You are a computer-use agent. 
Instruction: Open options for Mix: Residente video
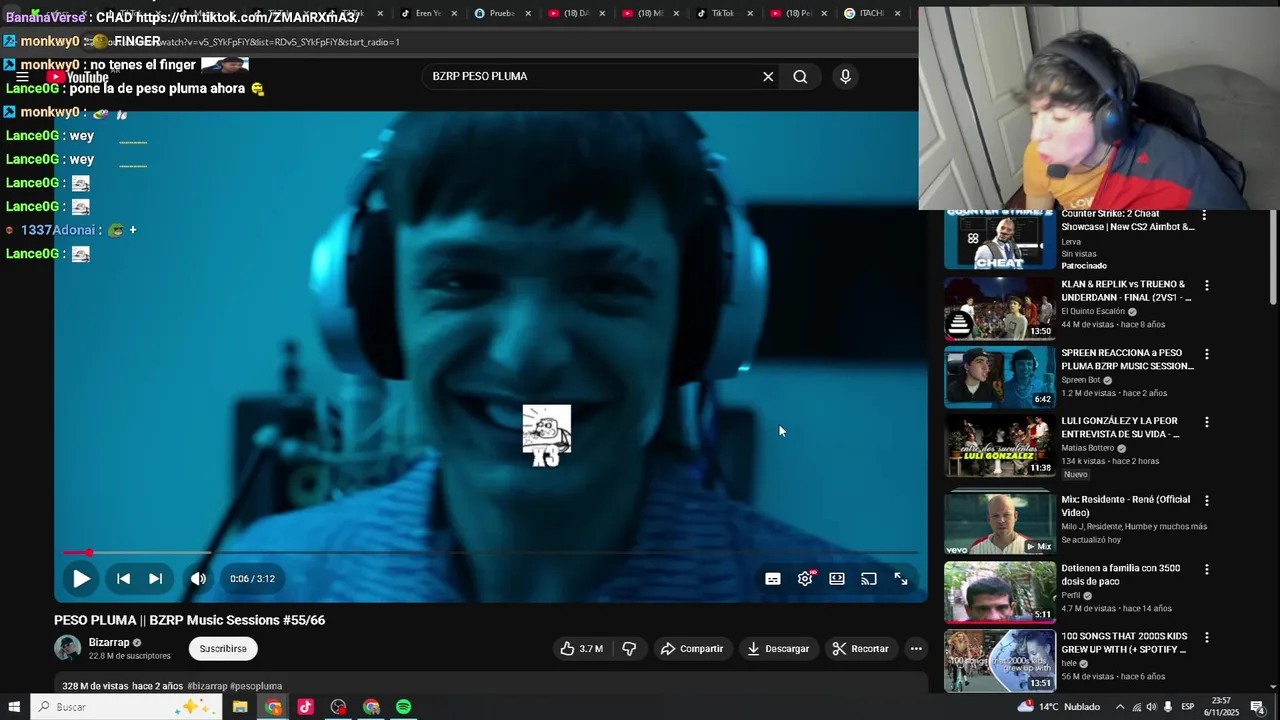(1206, 500)
